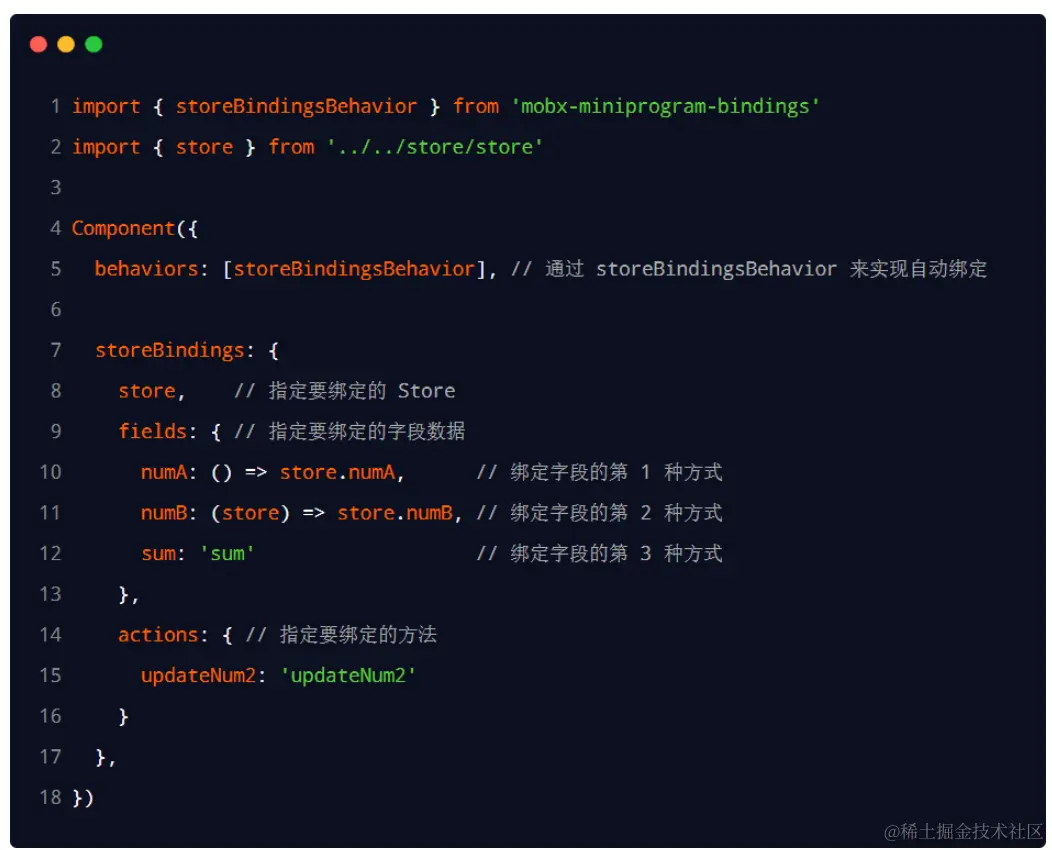1052x850 pixels.
Task: Click comment '指定要绑定的字段数据' on line 9
Action: pos(349,431)
